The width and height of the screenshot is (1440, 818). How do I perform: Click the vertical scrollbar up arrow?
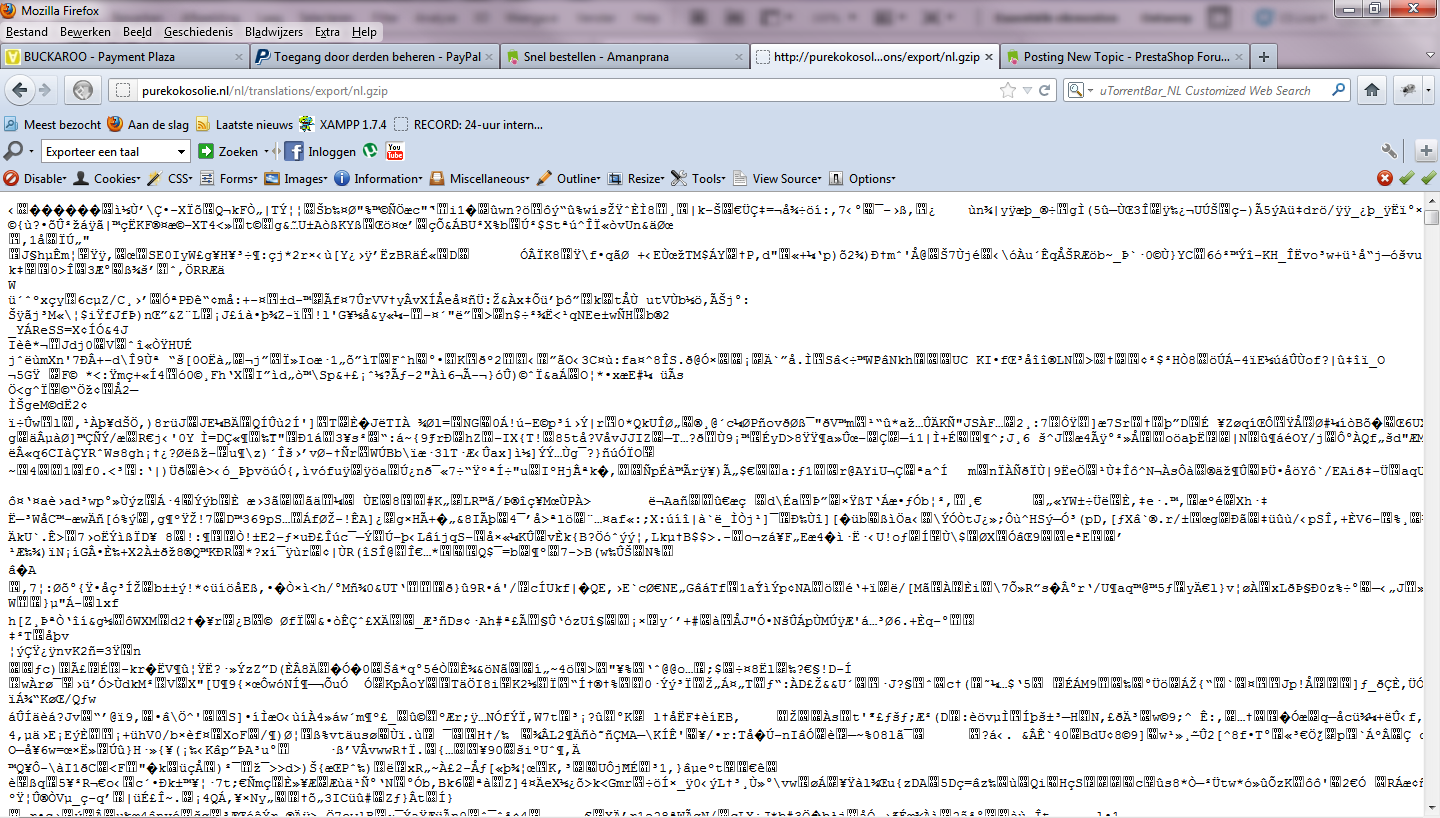click(1432, 200)
